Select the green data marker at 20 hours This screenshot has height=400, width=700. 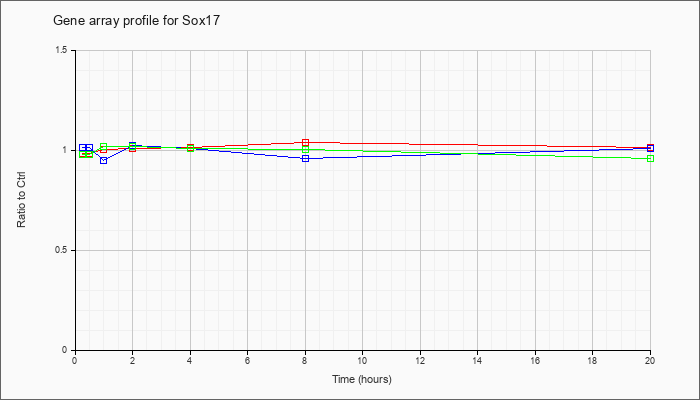coord(650,158)
